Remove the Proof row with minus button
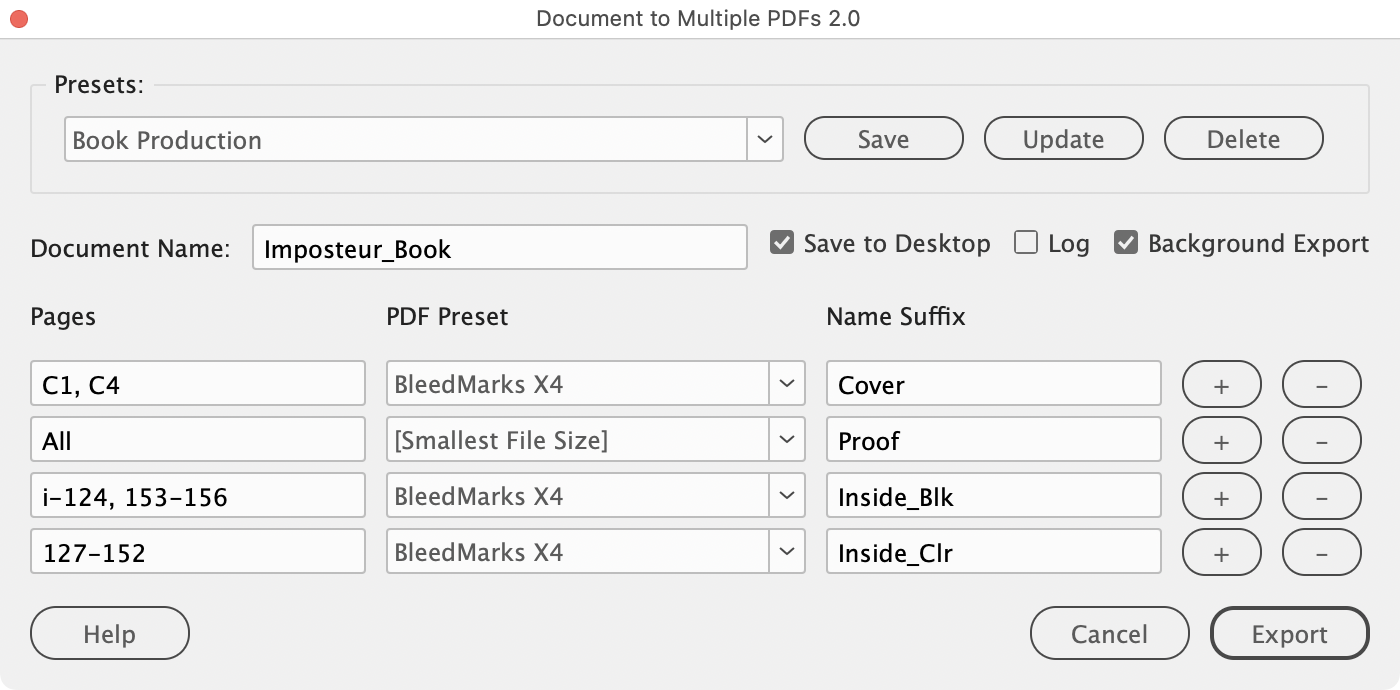The width and height of the screenshot is (1400, 690). pos(1321,441)
